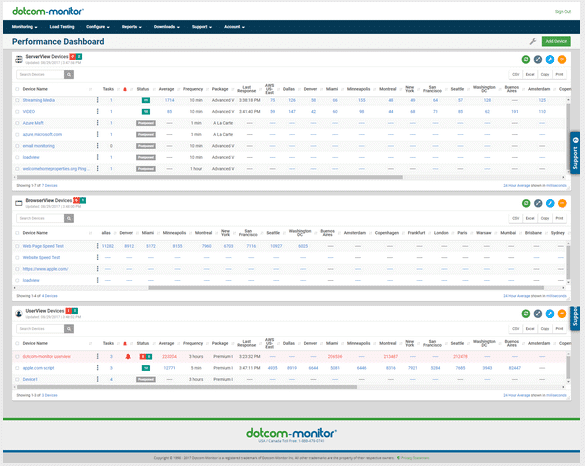
Task: Click the Add Device button
Action: pos(556,41)
